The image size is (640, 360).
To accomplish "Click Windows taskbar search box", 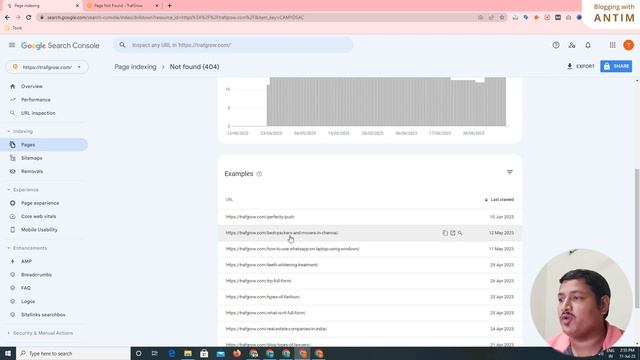I will pyautogui.click(x=73, y=353).
